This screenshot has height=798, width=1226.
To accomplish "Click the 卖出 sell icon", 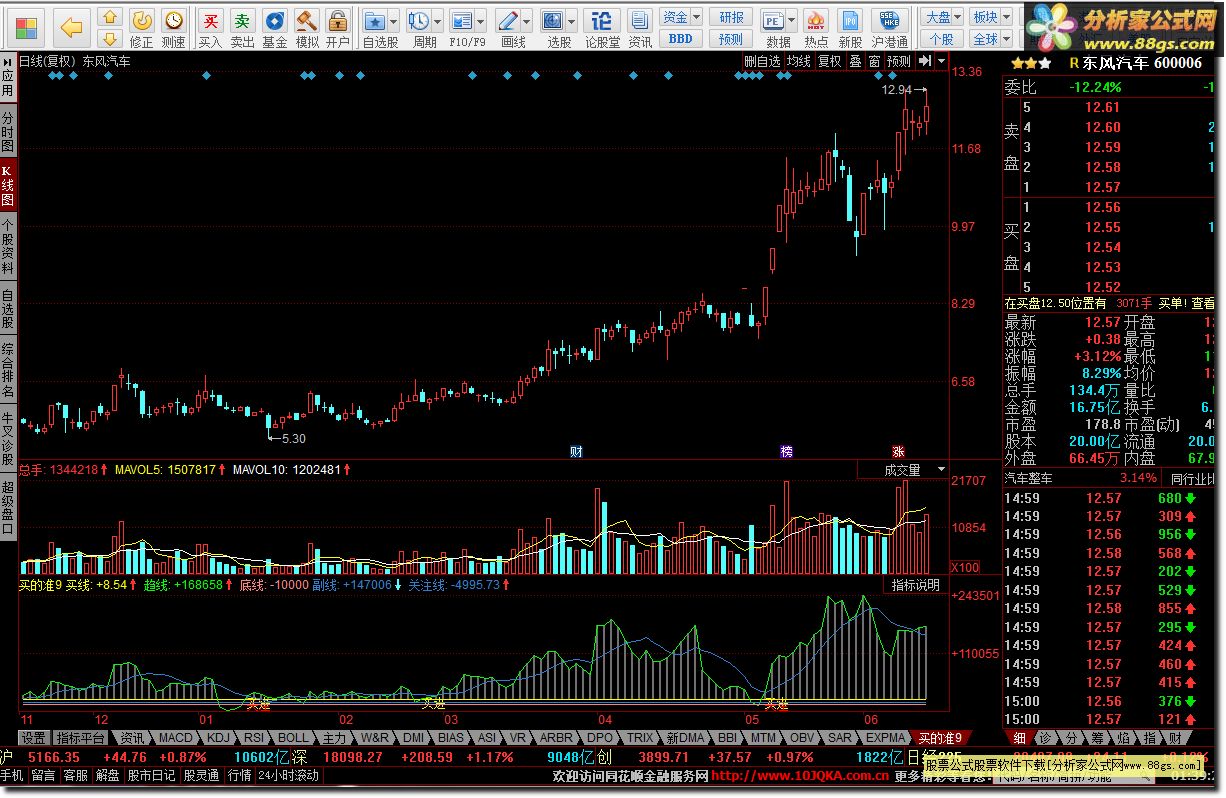I will pos(242,20).
